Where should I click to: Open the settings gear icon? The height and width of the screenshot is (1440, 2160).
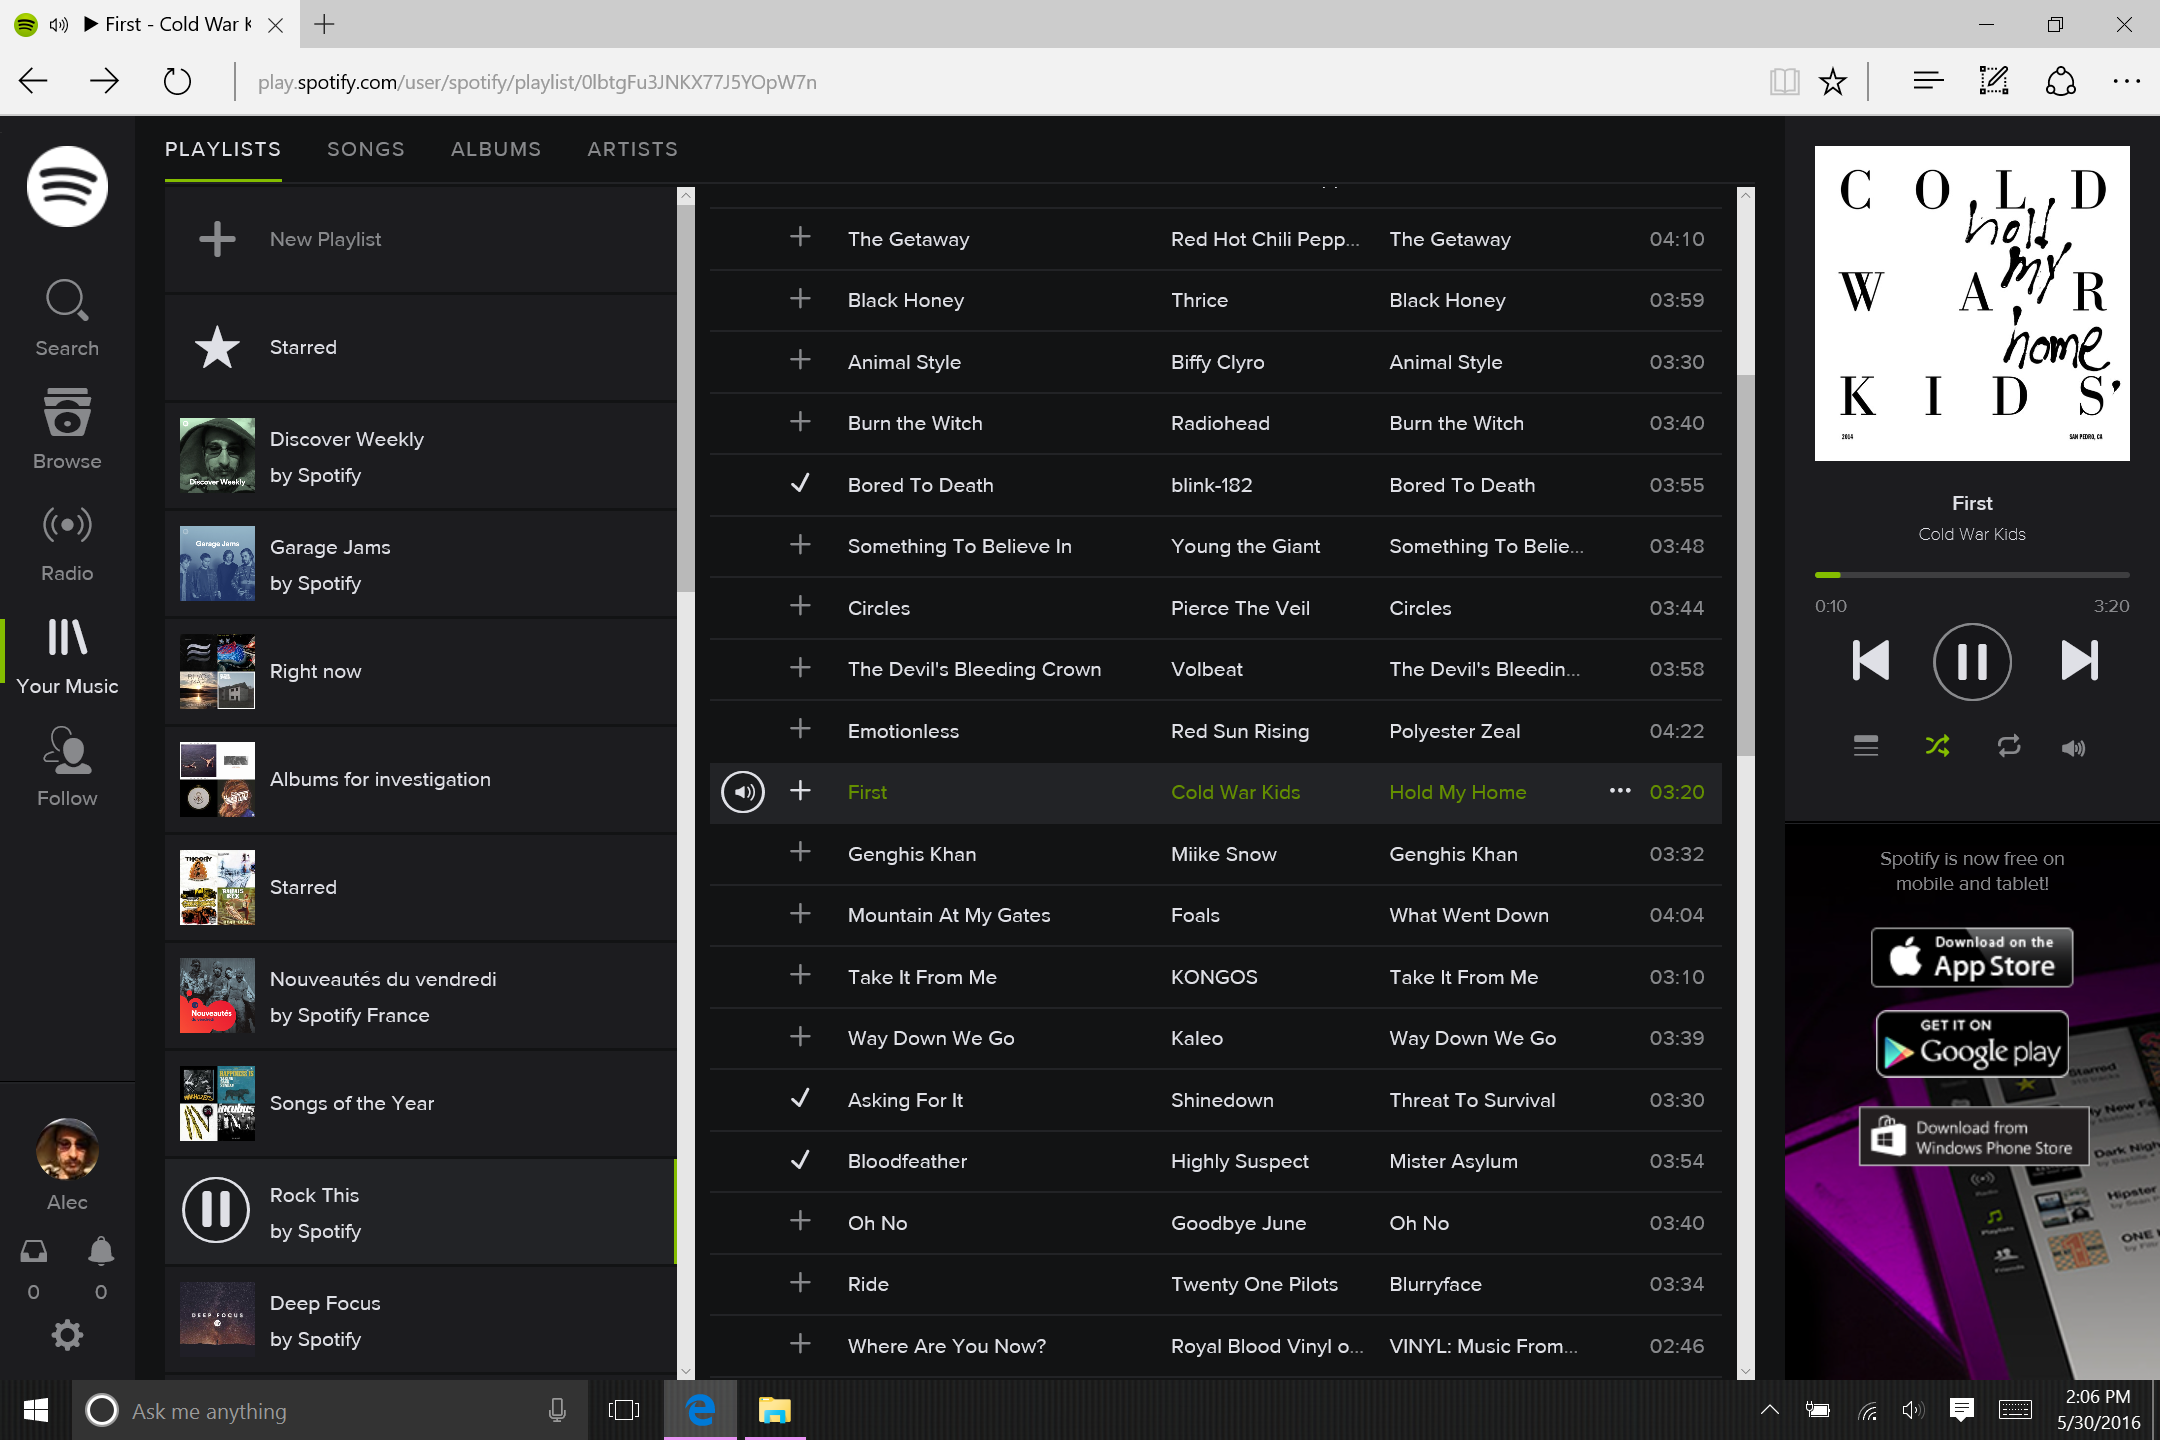67,1335
